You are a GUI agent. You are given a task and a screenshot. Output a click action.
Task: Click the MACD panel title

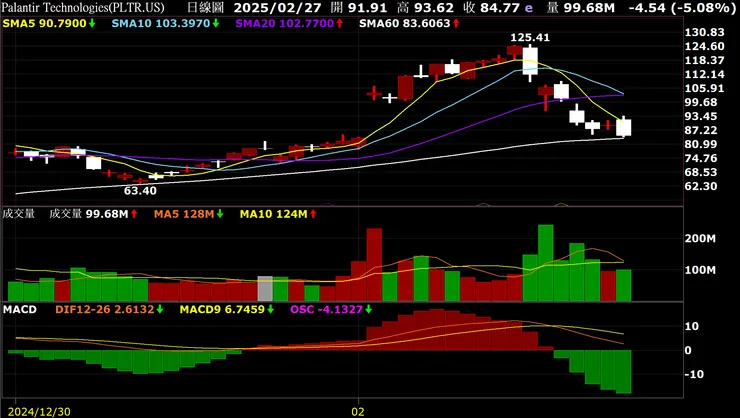[x=20, y=309]
